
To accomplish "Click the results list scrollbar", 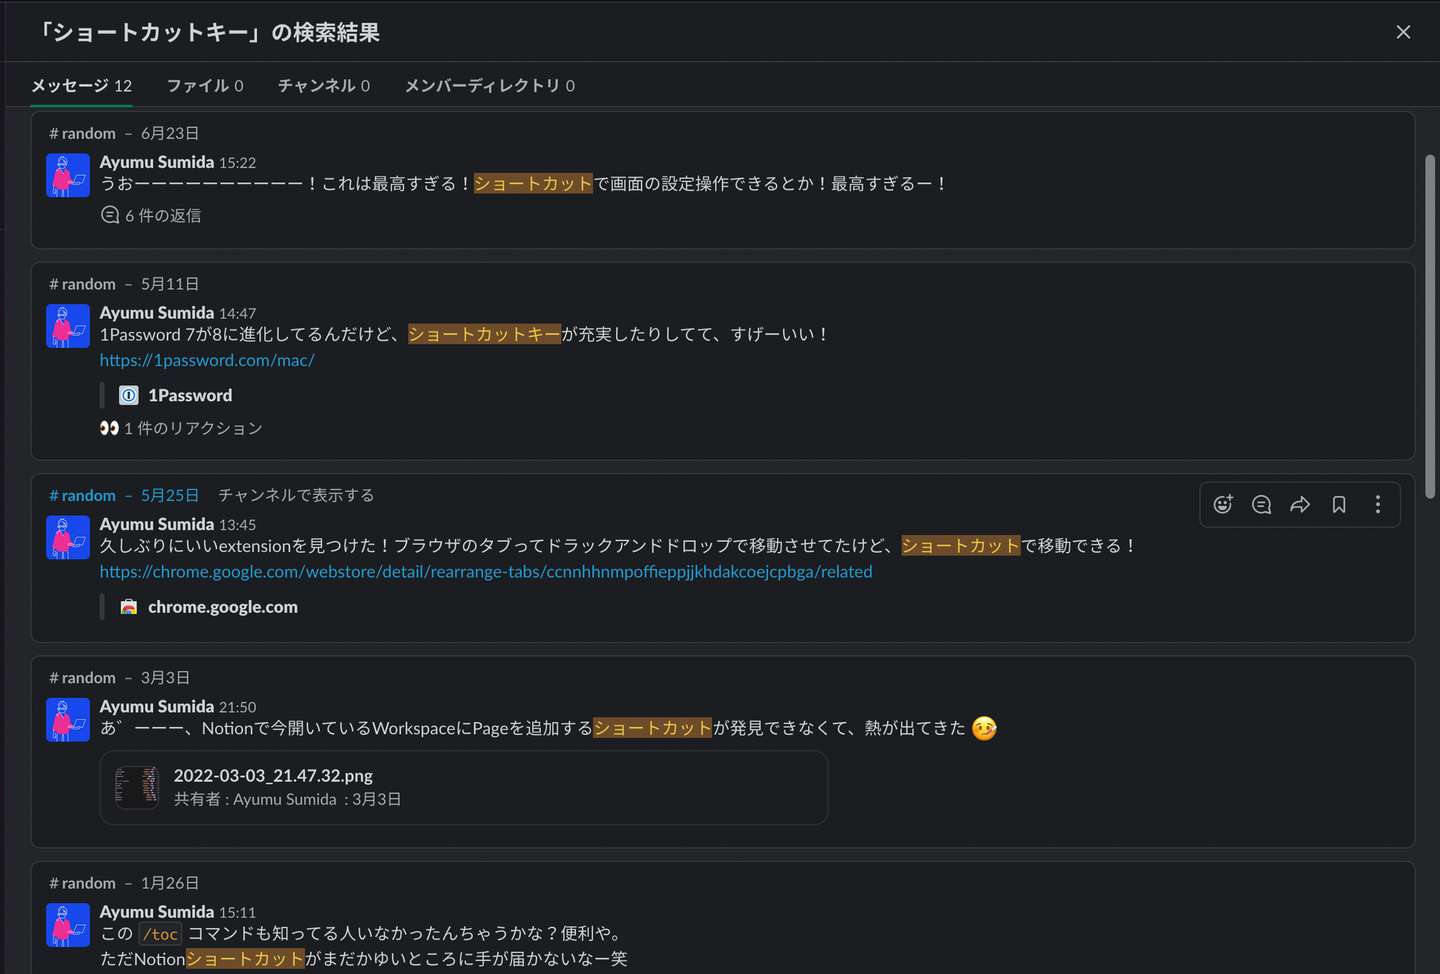I will [1430, 326].
